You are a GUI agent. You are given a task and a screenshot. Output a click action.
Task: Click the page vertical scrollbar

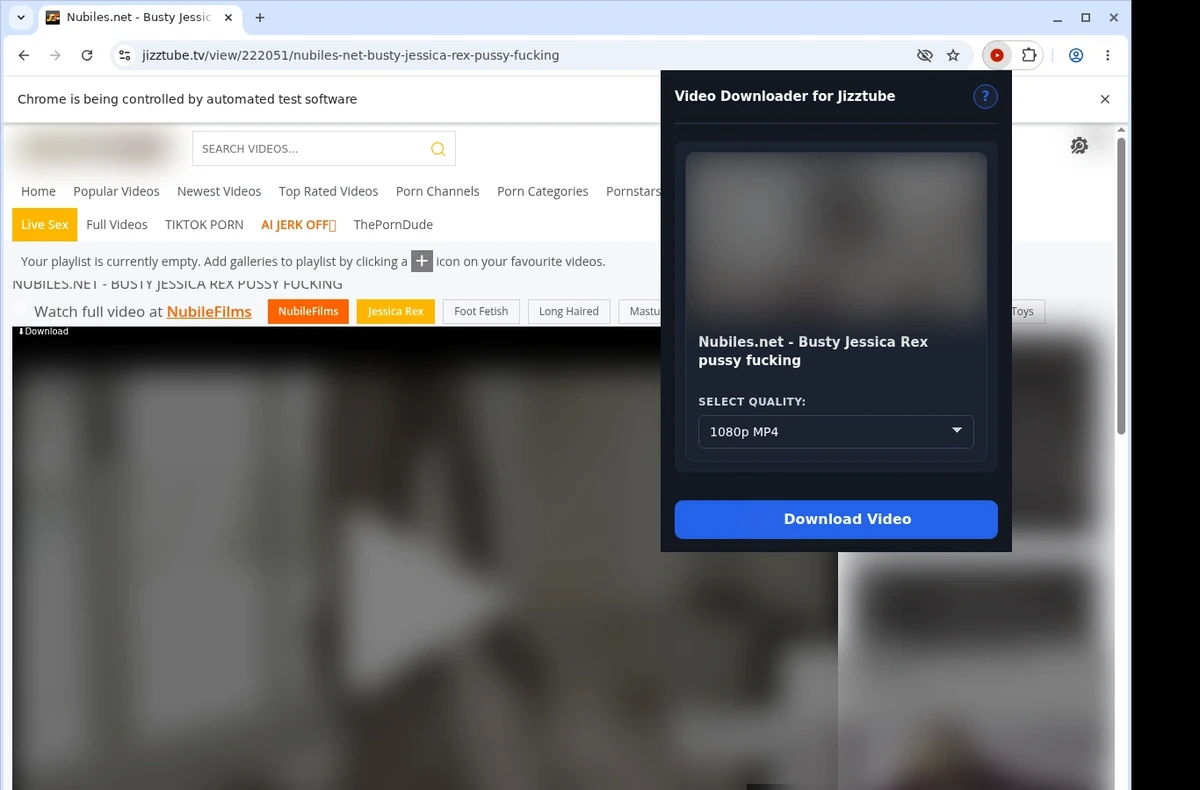1121,285
